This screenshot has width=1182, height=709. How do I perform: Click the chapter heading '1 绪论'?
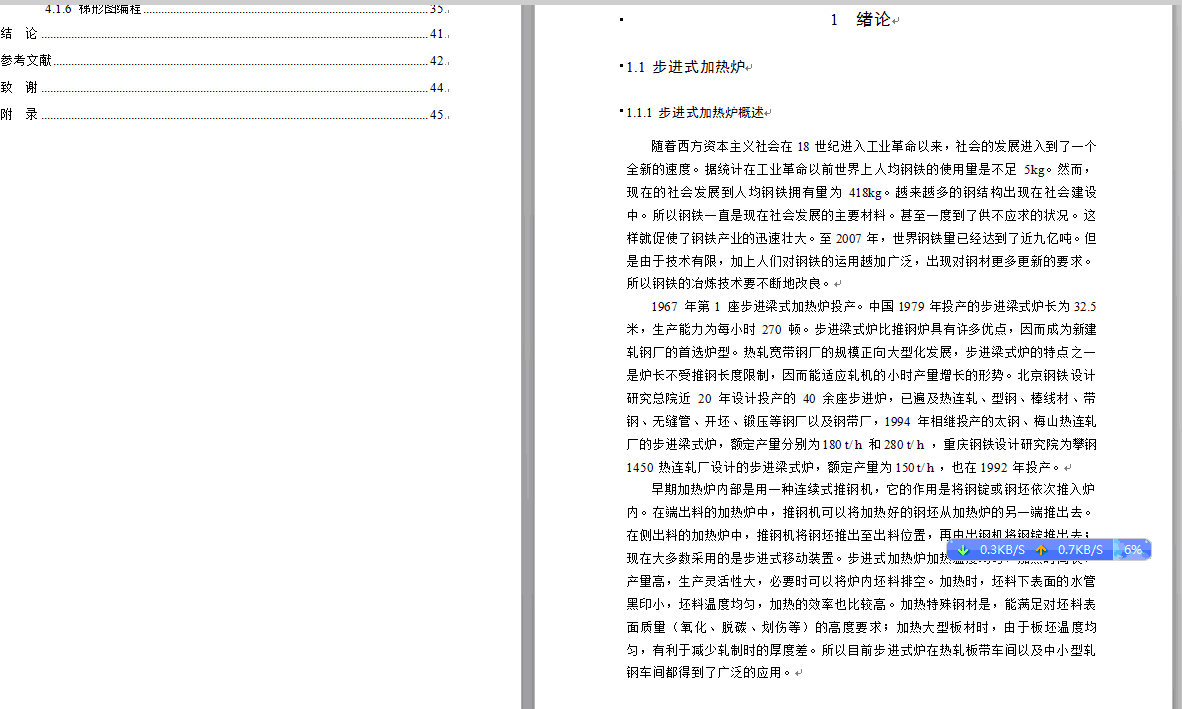(x=860, y=20)
